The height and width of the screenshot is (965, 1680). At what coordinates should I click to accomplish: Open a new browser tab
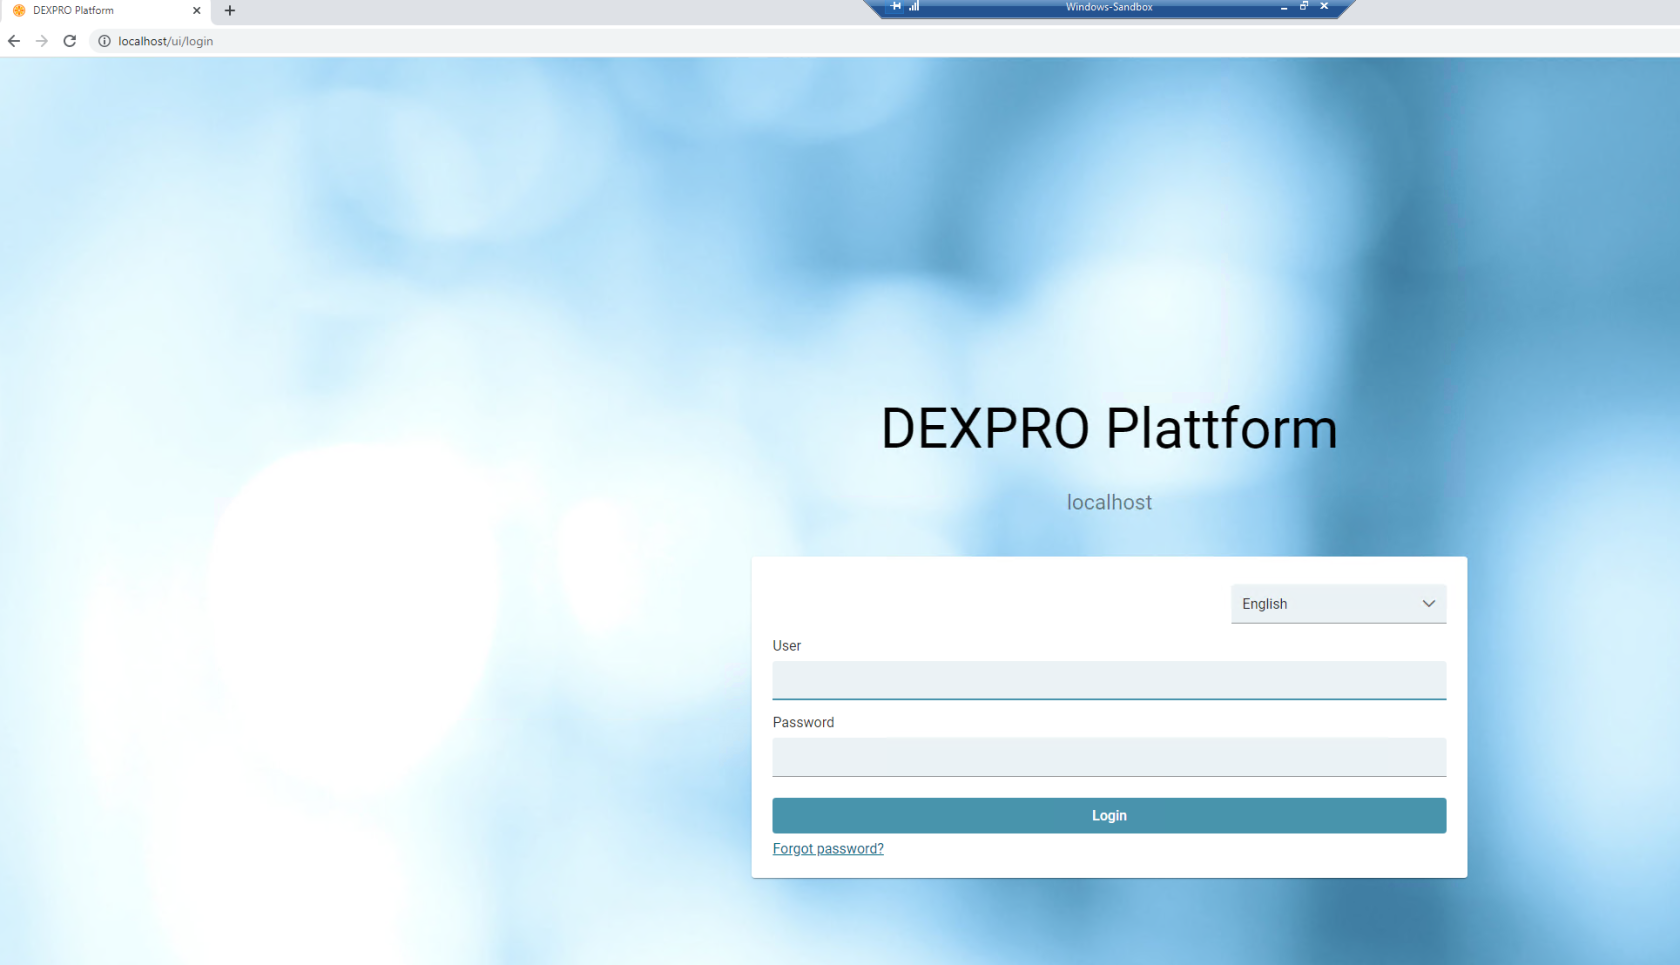pyautogui.click(x=230, y=10)
